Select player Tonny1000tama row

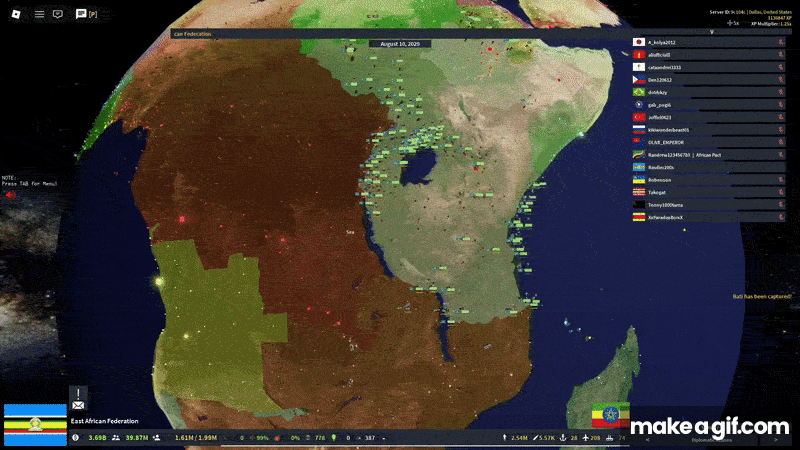point(709,205)
